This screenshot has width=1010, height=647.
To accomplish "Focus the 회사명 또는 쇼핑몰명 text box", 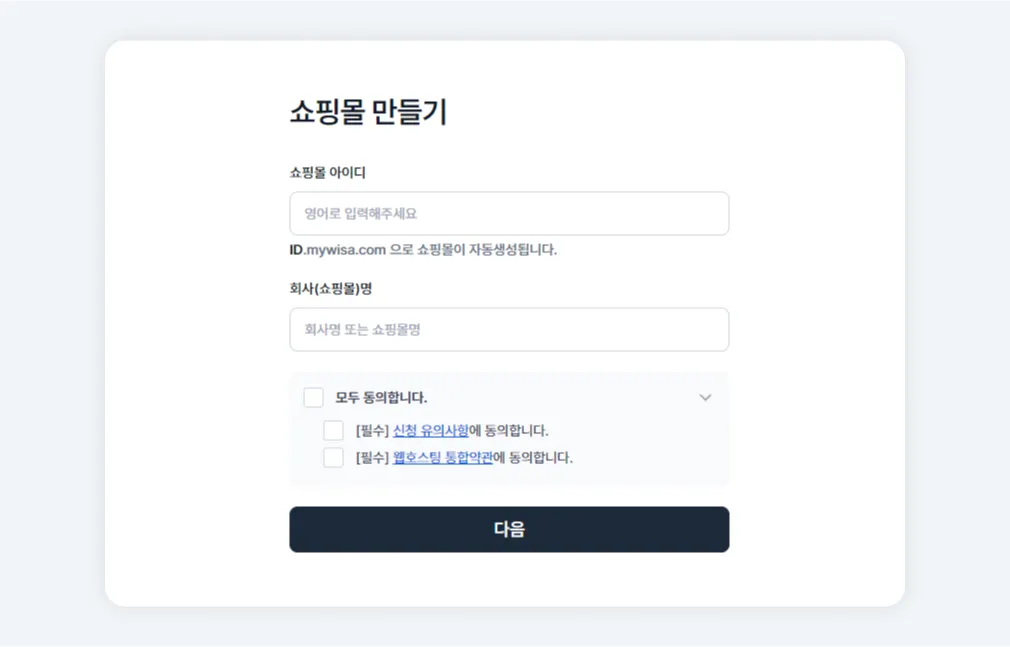I will coord(509,329).
